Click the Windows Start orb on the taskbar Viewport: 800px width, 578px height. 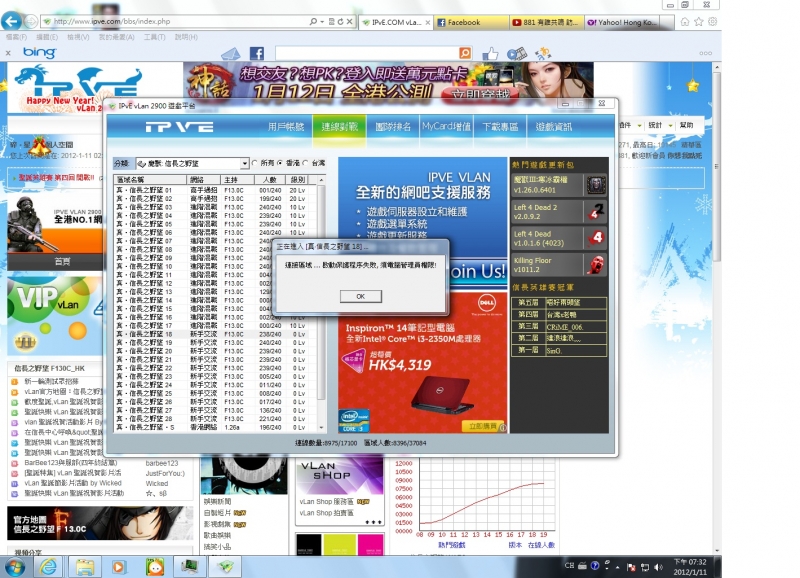[14, 568]
